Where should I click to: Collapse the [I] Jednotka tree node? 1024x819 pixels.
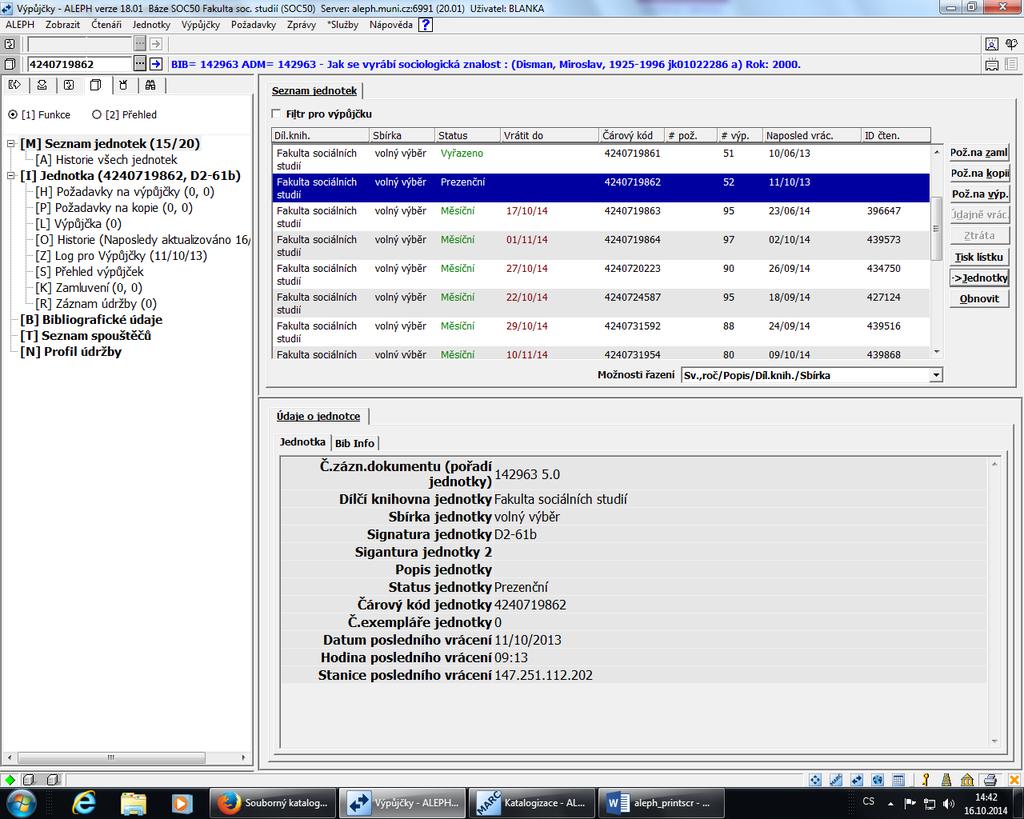click(11, 176)
